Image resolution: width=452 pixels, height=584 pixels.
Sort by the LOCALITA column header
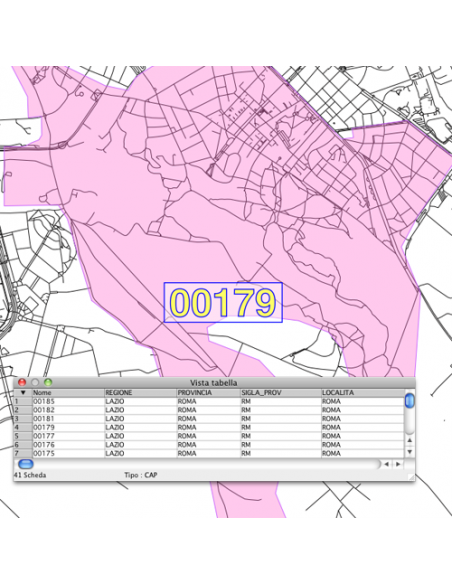[x=363, y=393]
